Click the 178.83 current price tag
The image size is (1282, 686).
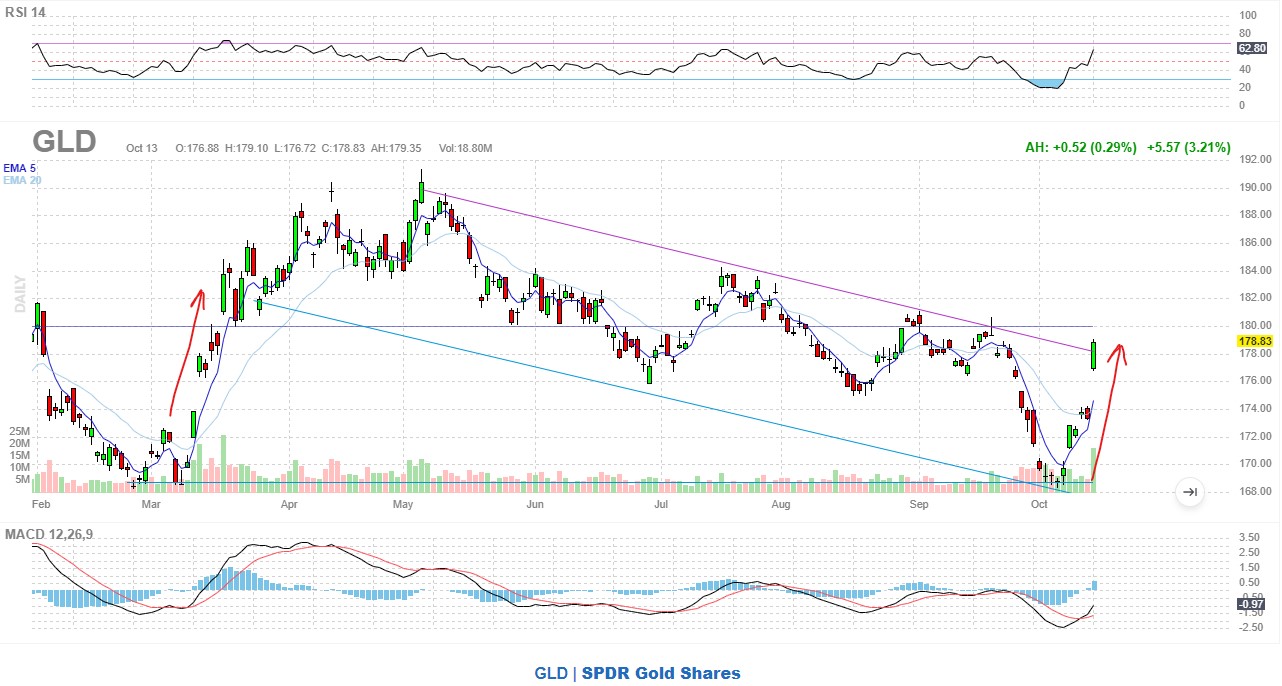point(1254,341)
